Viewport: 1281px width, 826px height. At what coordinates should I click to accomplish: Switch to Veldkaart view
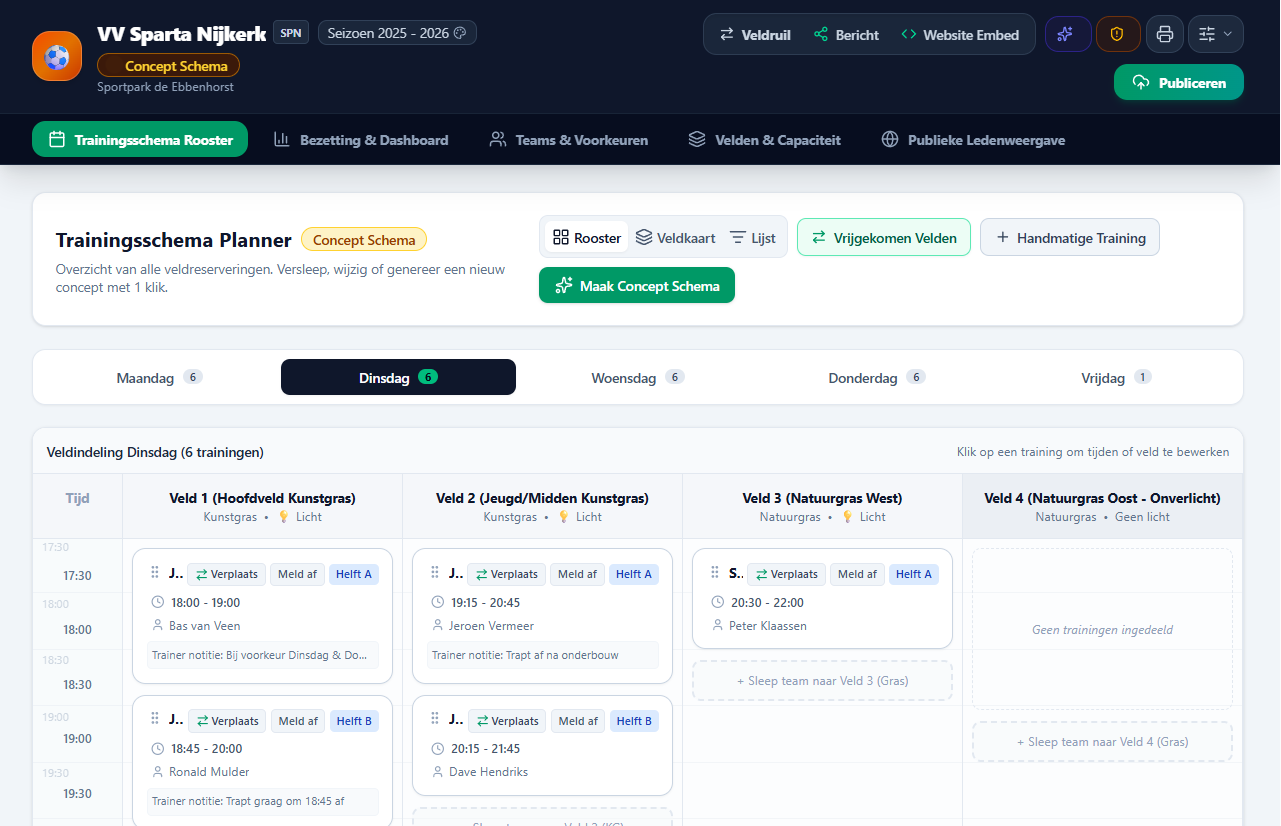676,238
